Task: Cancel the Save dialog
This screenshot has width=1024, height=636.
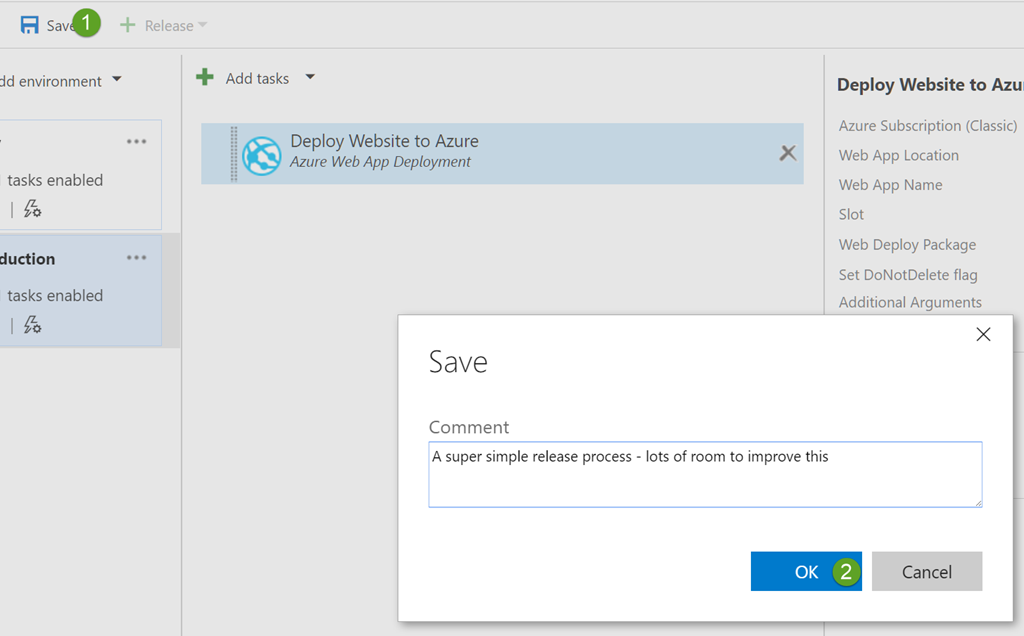Action: pos(926,571)
